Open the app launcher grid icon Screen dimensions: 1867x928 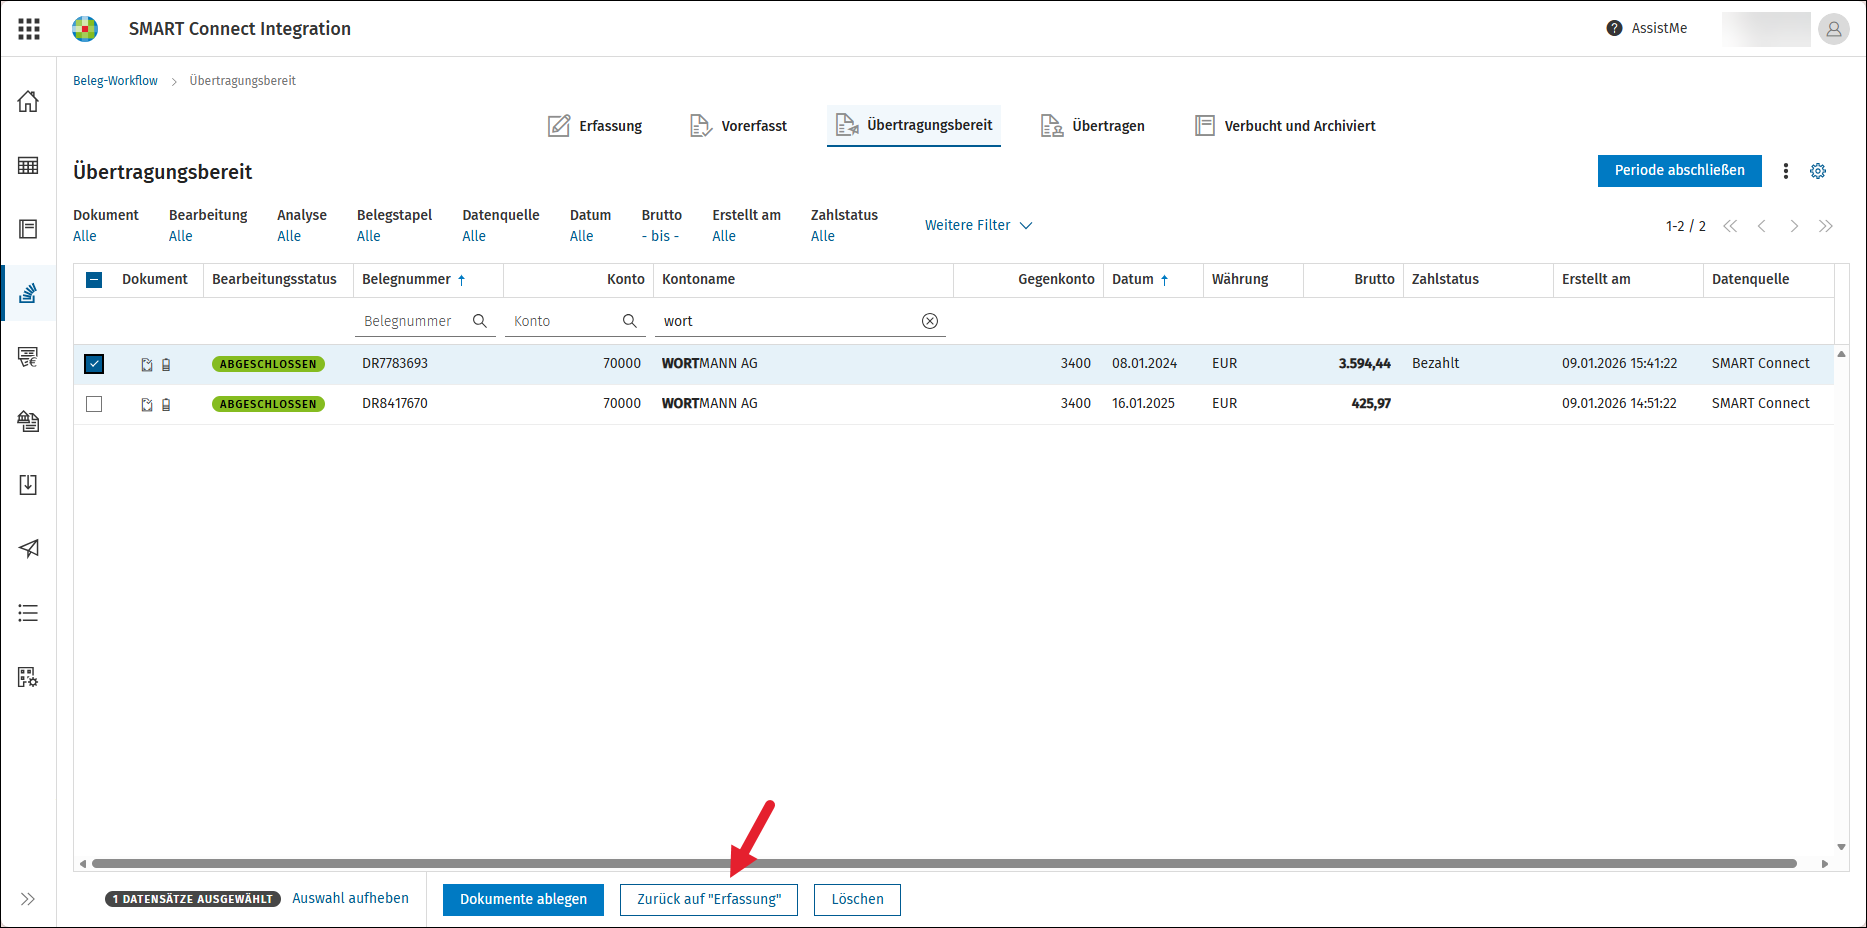(x=29, y=29)
